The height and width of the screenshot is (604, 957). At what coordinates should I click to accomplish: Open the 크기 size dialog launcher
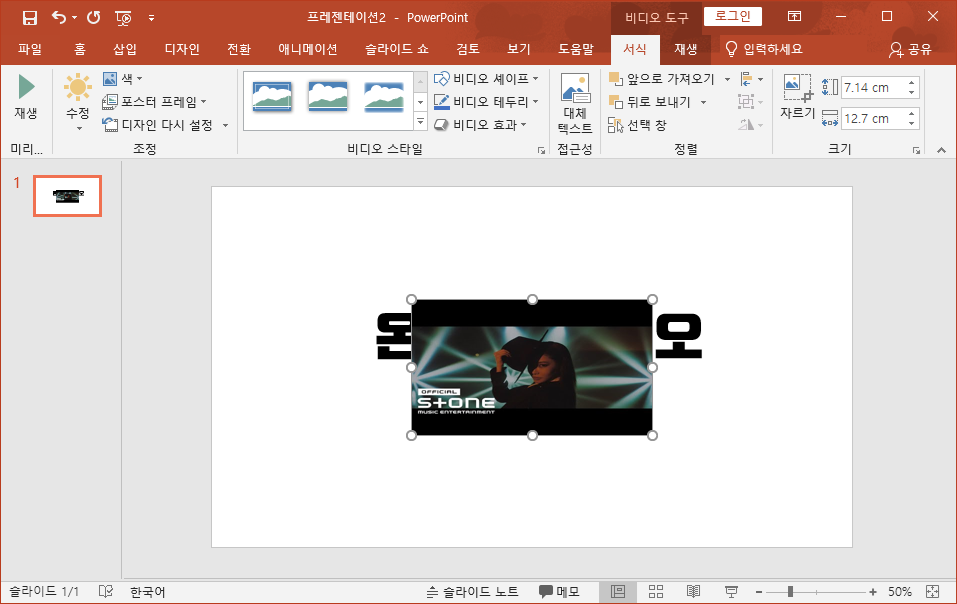click(x=916, y=150)
